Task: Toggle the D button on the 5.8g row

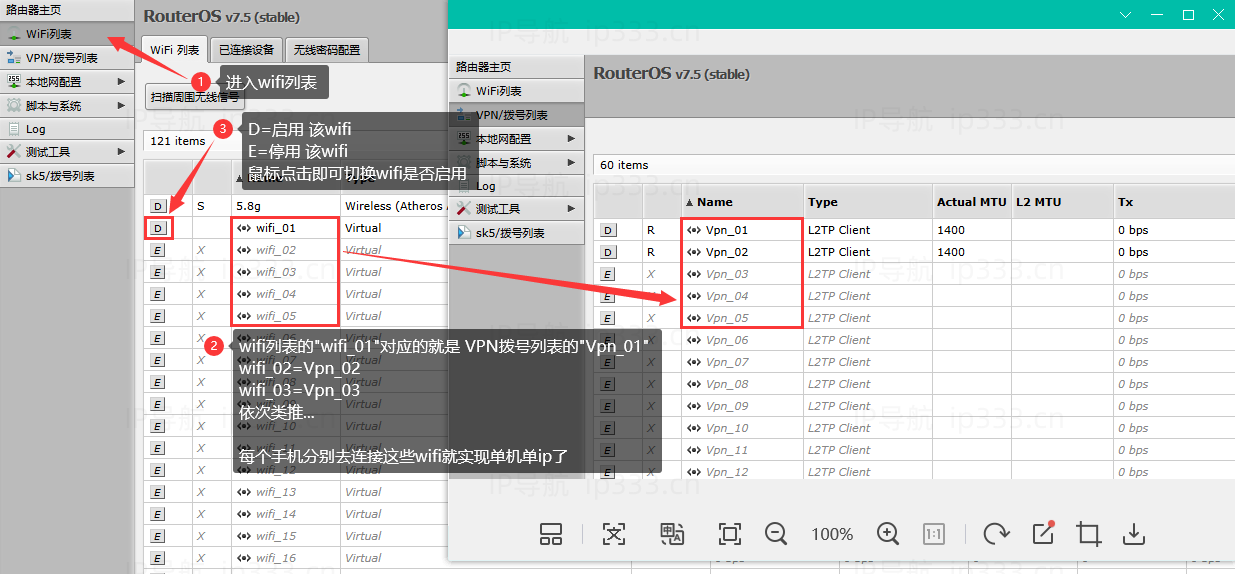Action: (158, 206)
